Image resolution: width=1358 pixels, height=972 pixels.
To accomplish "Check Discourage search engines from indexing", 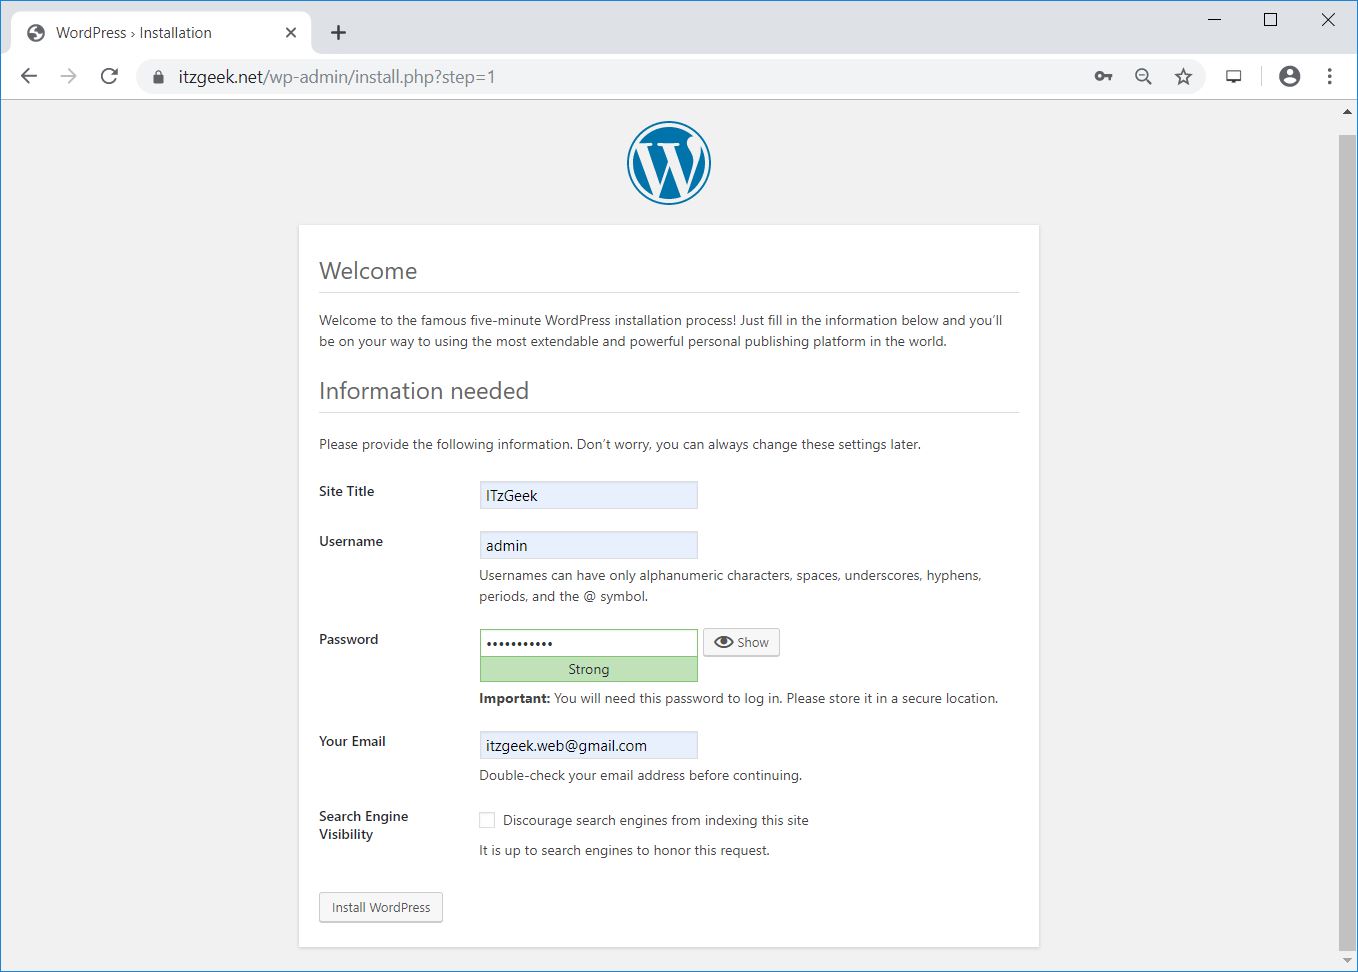I will [x=487, y=820].
